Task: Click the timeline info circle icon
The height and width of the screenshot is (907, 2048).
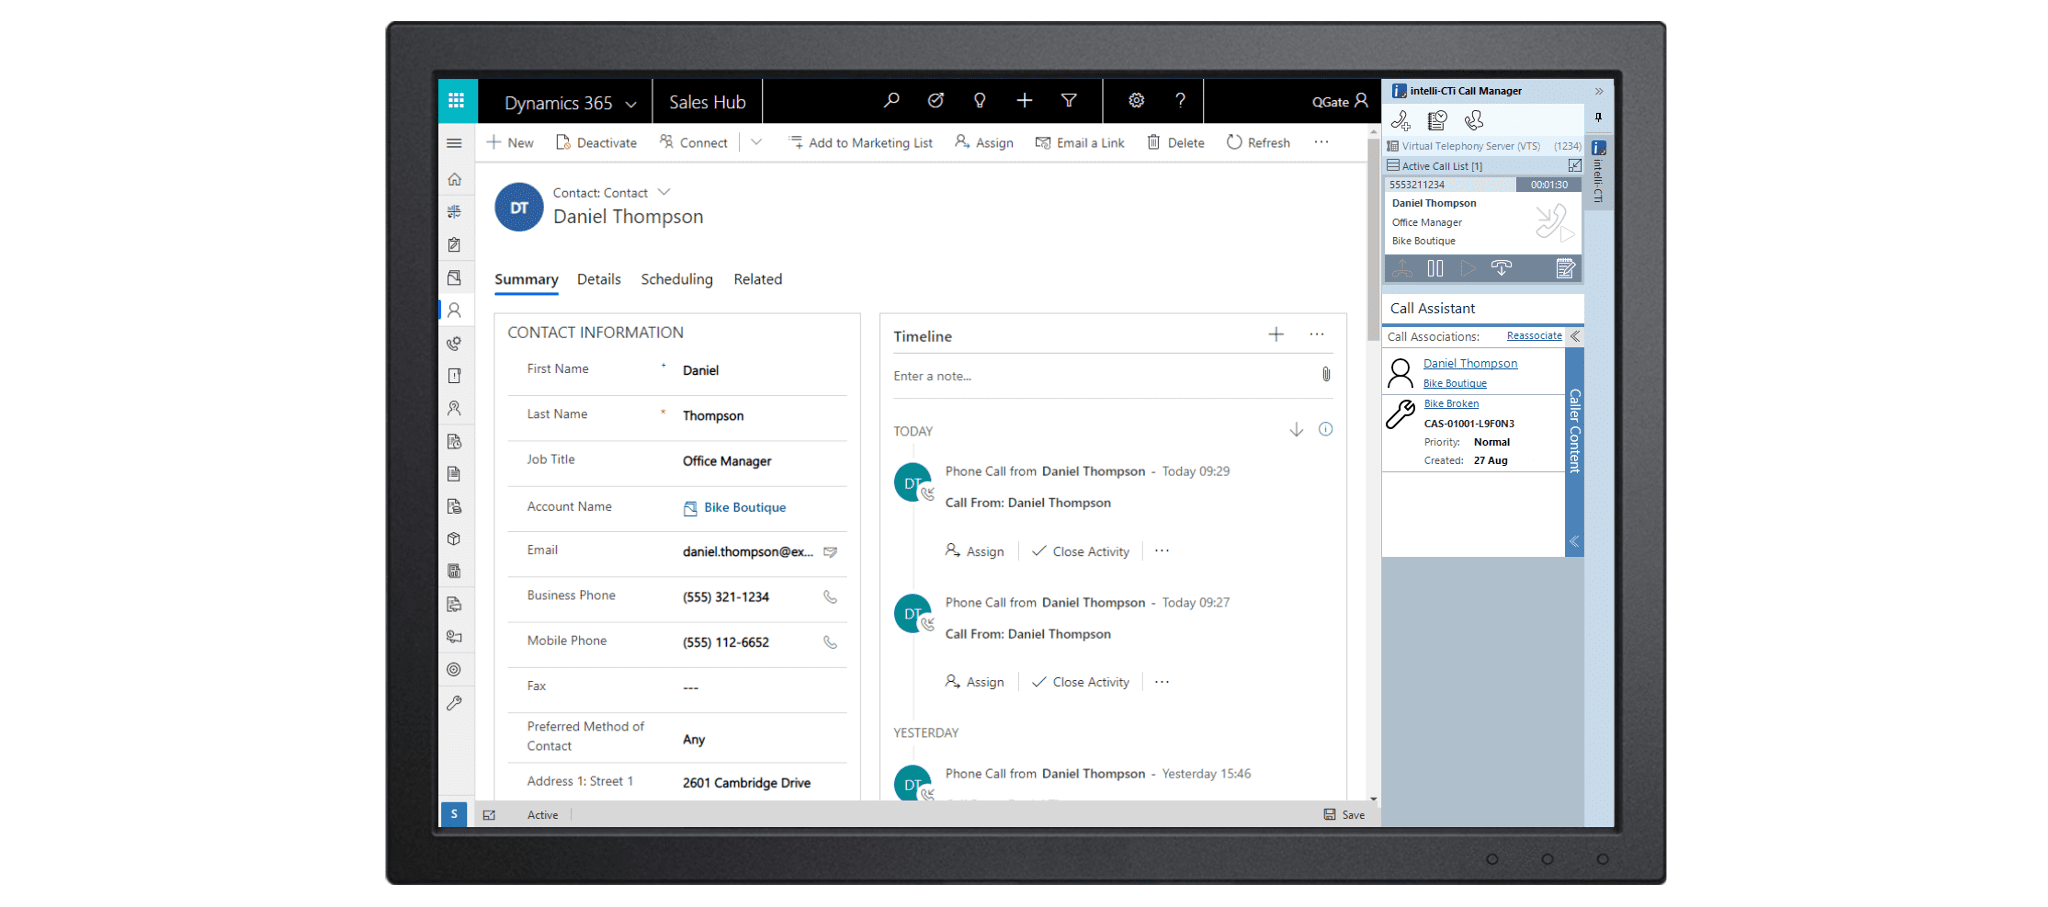Action: coord(1326,429)
